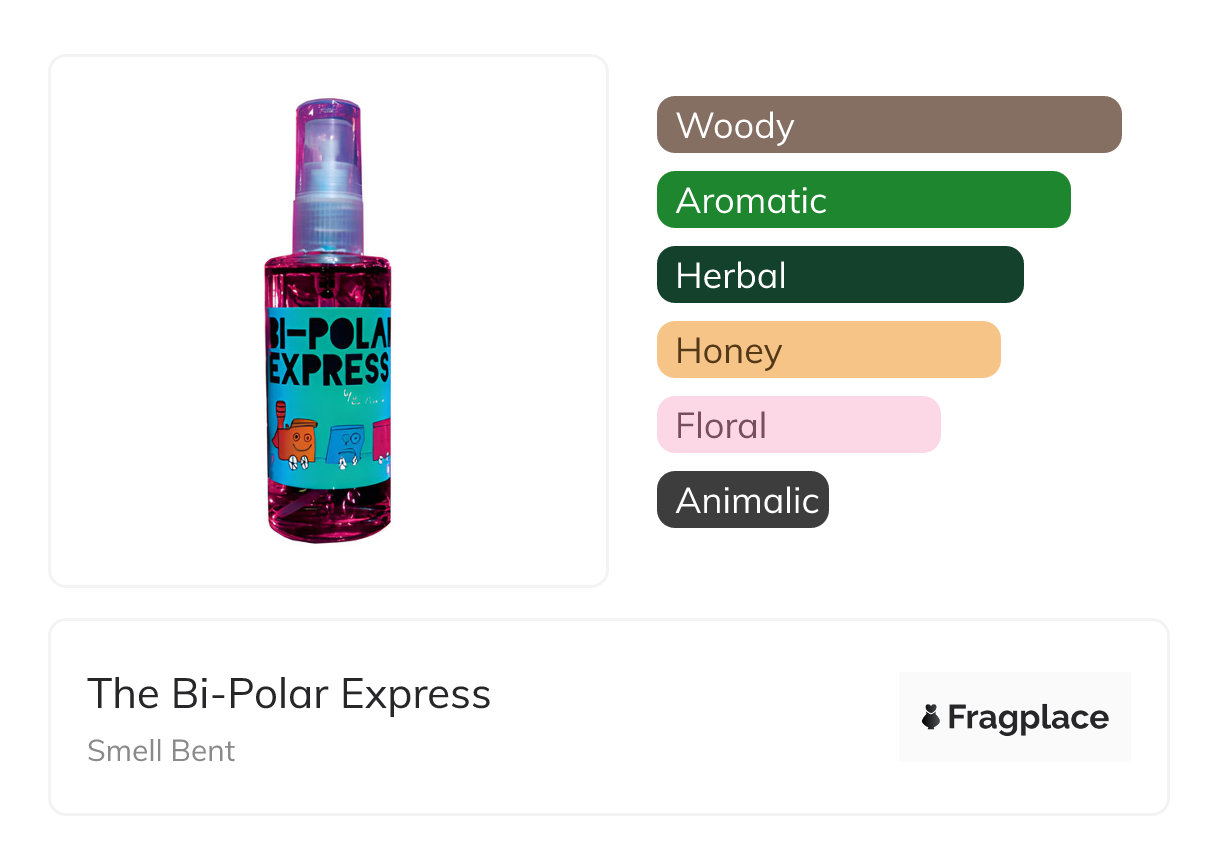Click the EXPRESS text on the bottle label
The image size is (1218, 864).
[328, 369]
